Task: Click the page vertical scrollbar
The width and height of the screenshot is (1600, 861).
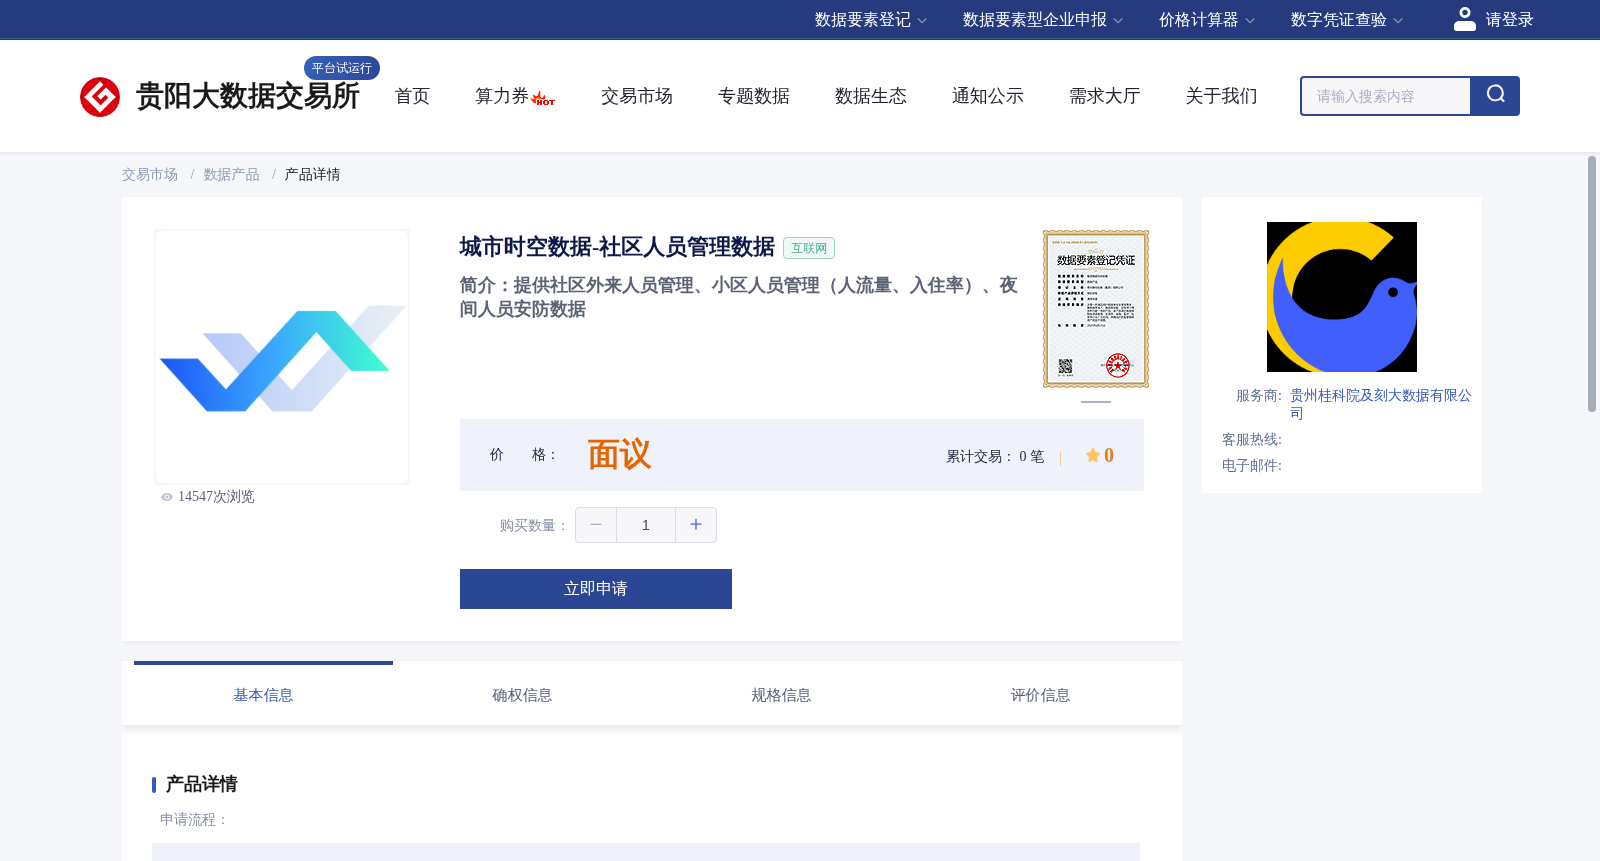Action: (x=1592, y=284)
